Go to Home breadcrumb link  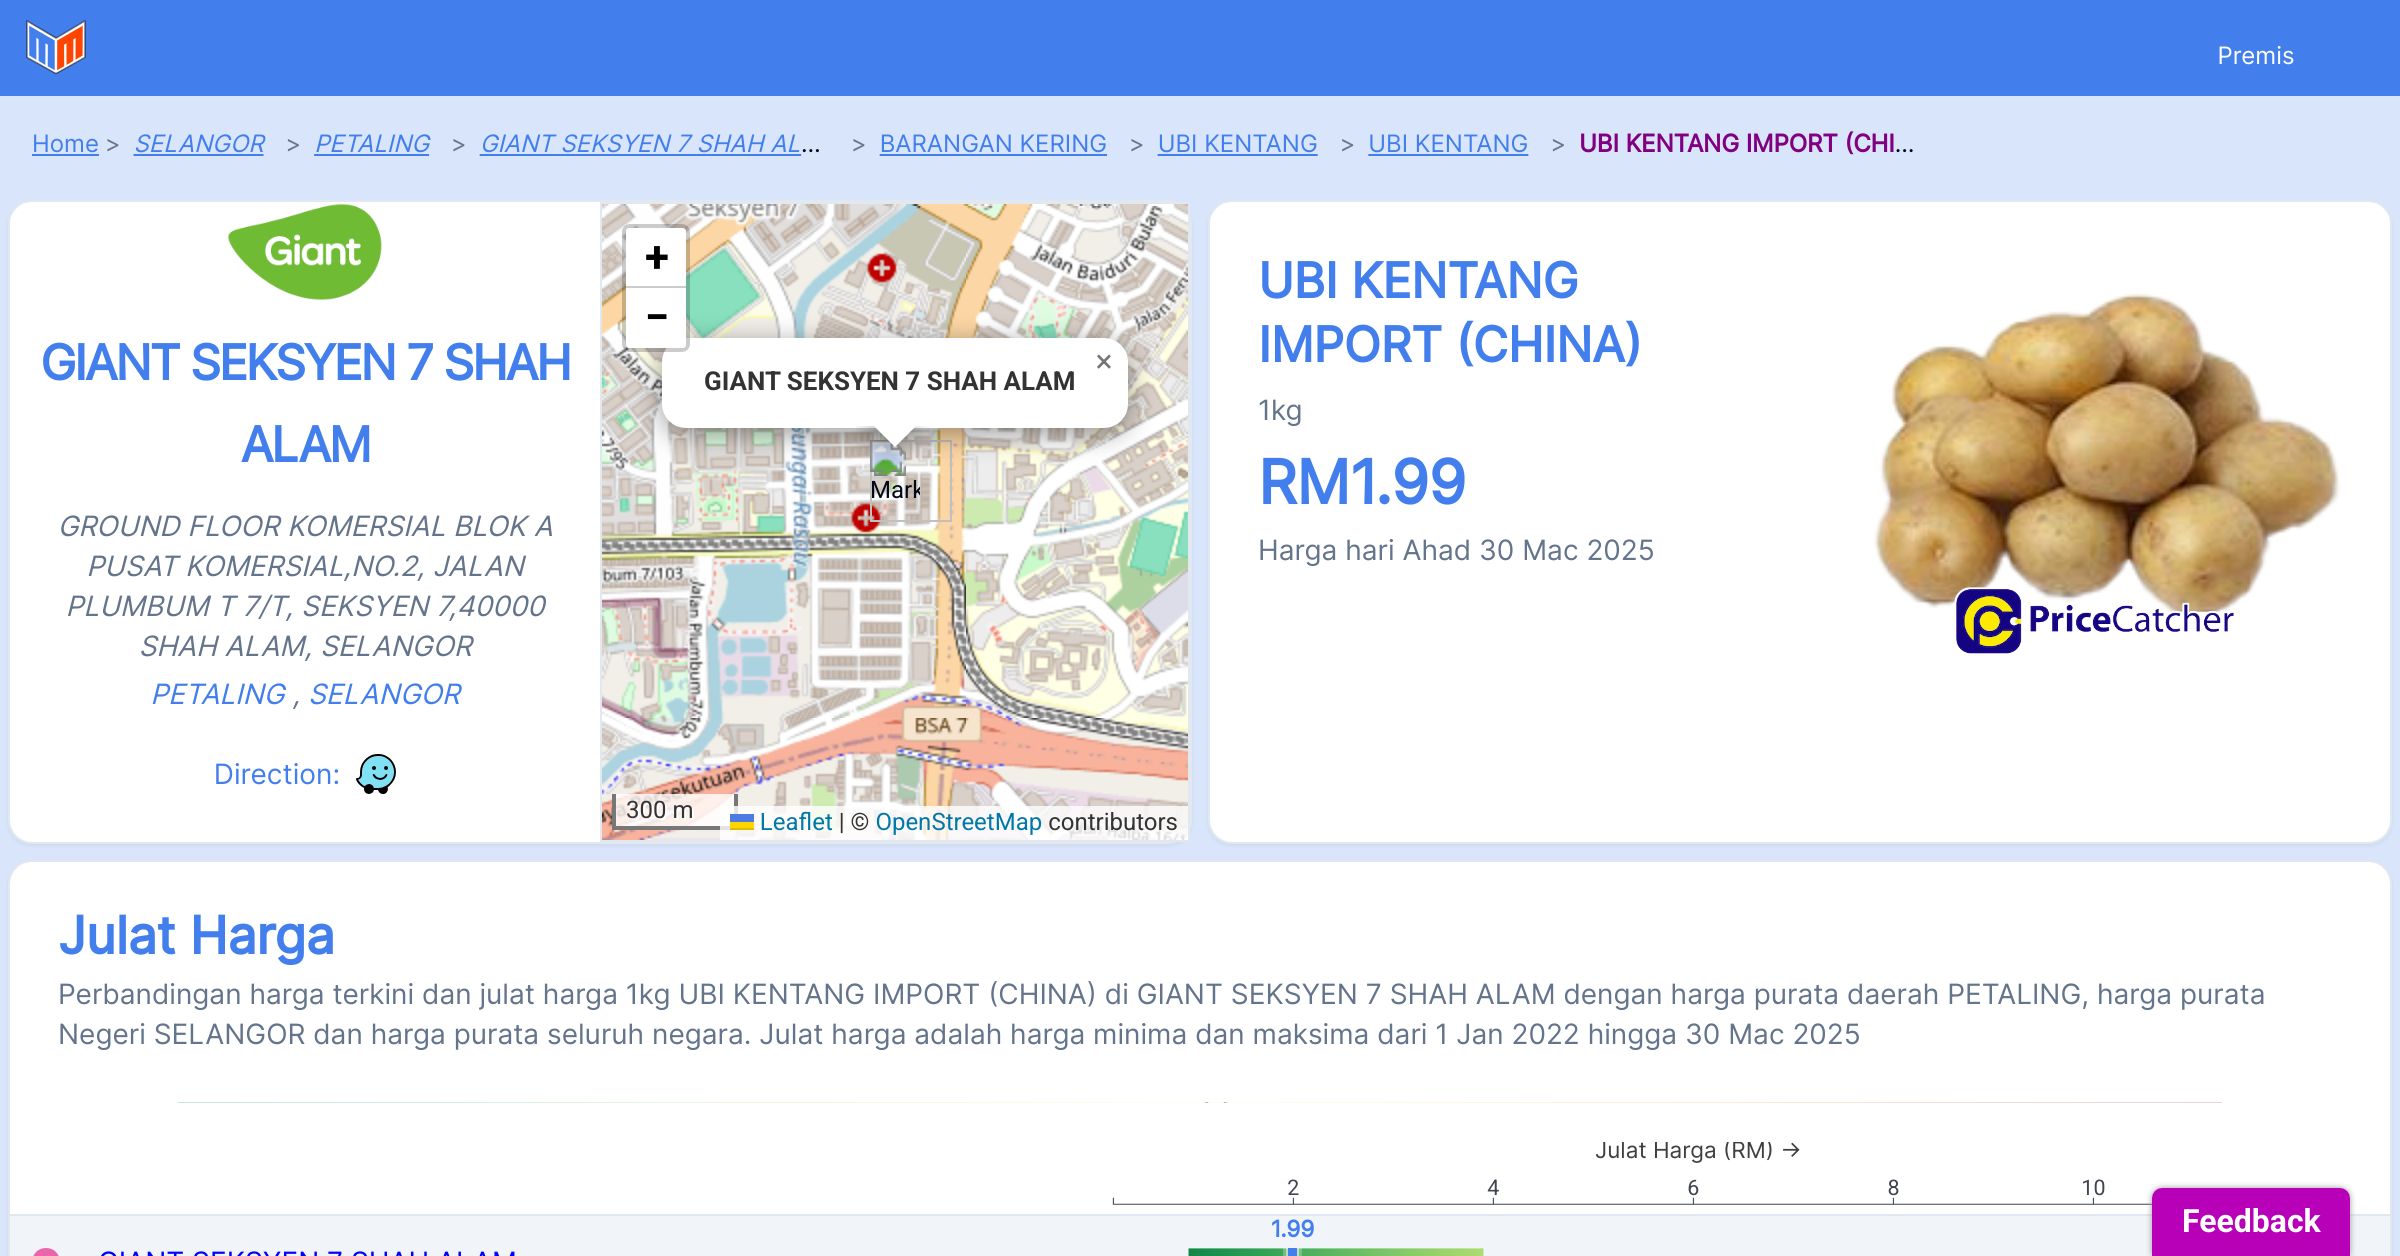click(x=65, y=144)
